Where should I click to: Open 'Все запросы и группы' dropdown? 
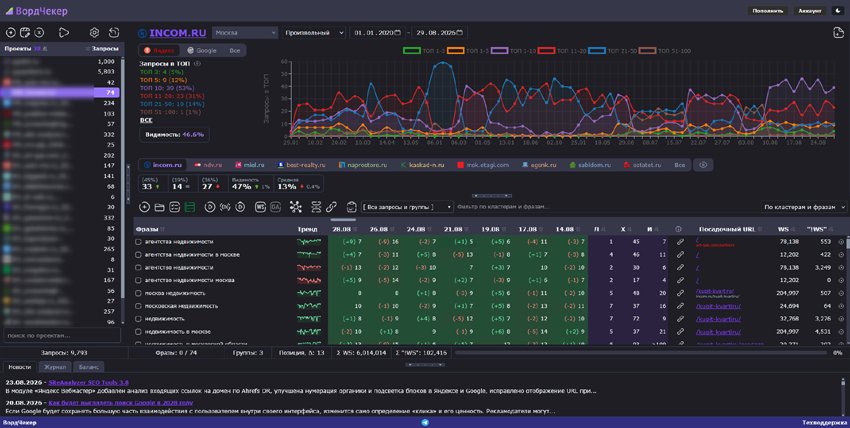(x=407, y=207)
